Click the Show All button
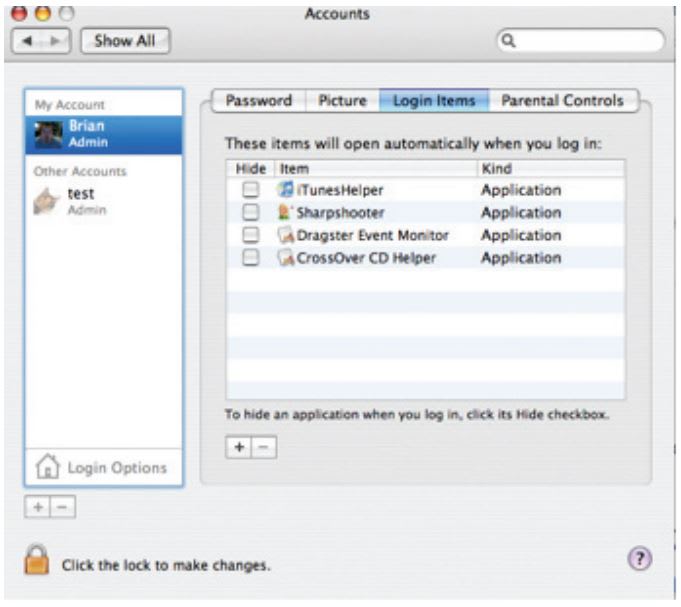Screen dimensions: 681x607 125,41
